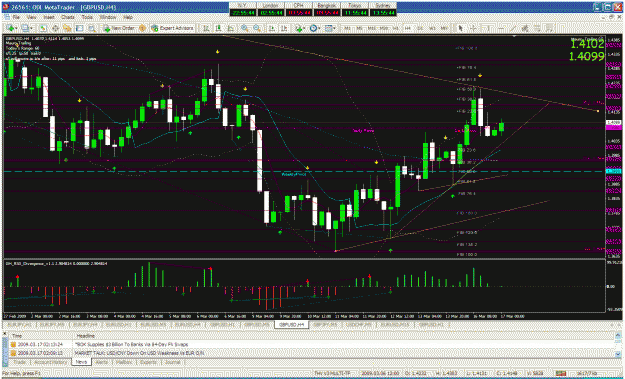625x379 pixels.
Task: Switch chart to bar chart style
Action: pyautogui.click(x=206, y=28)
